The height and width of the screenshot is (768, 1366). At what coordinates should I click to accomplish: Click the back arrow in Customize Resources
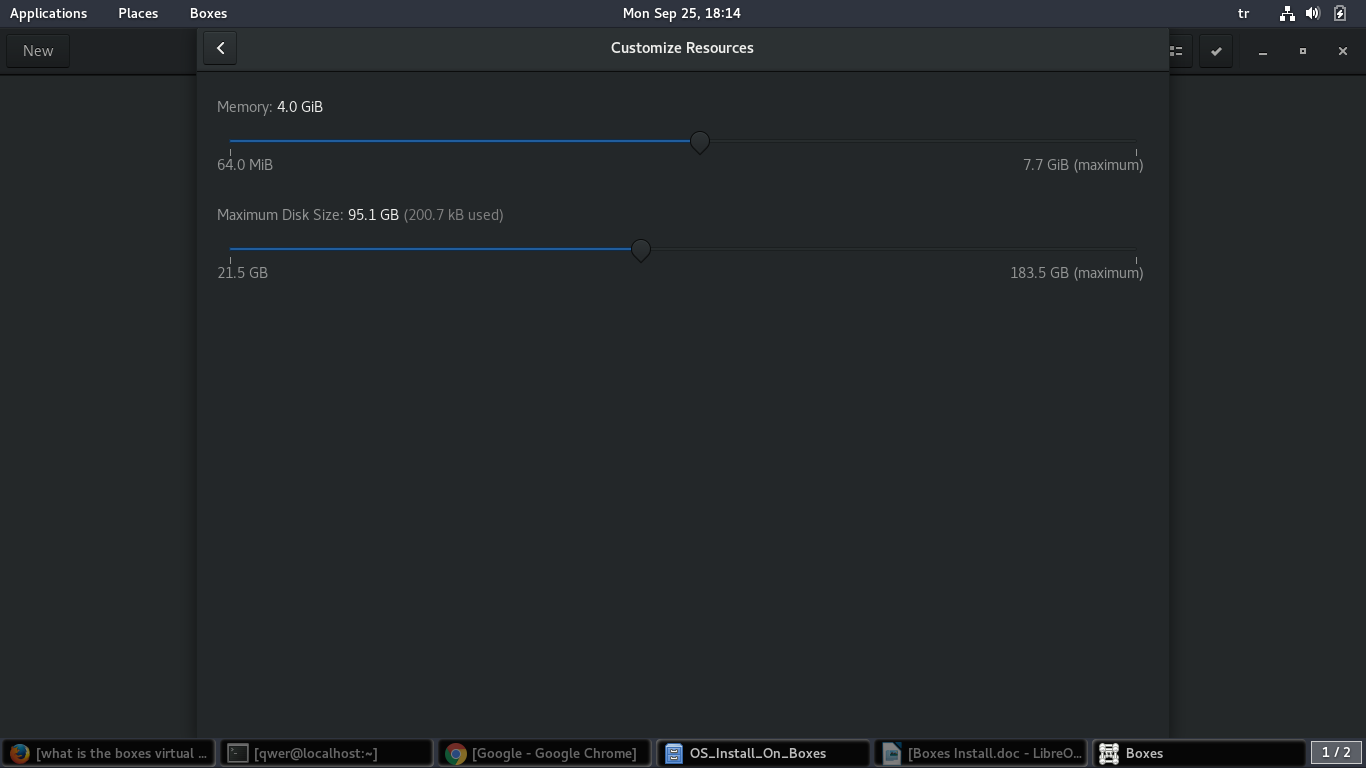coord(220,48)
